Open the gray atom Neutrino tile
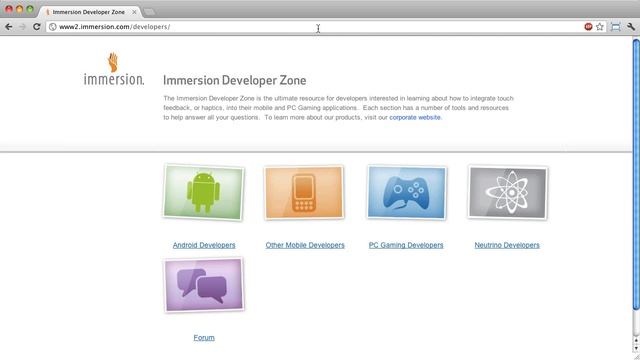This screenshot has height=360, width=640. [507, 192]
